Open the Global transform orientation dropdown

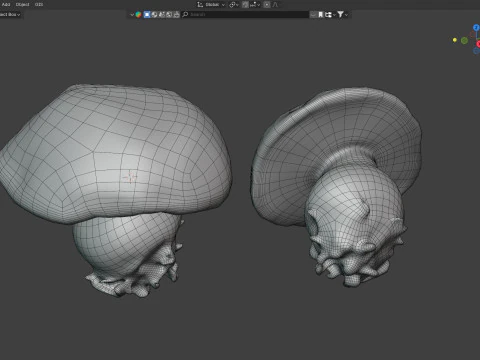pyautogui.click(x=211, y=5)
